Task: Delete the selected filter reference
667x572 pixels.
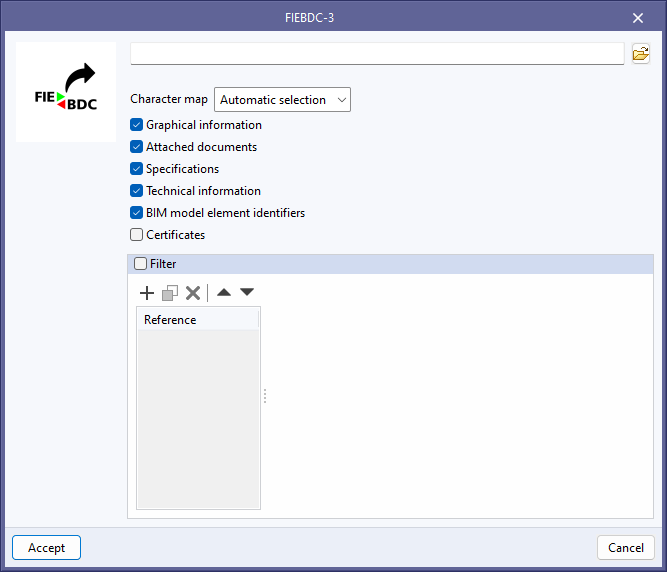Action: [x=193, y=293]
